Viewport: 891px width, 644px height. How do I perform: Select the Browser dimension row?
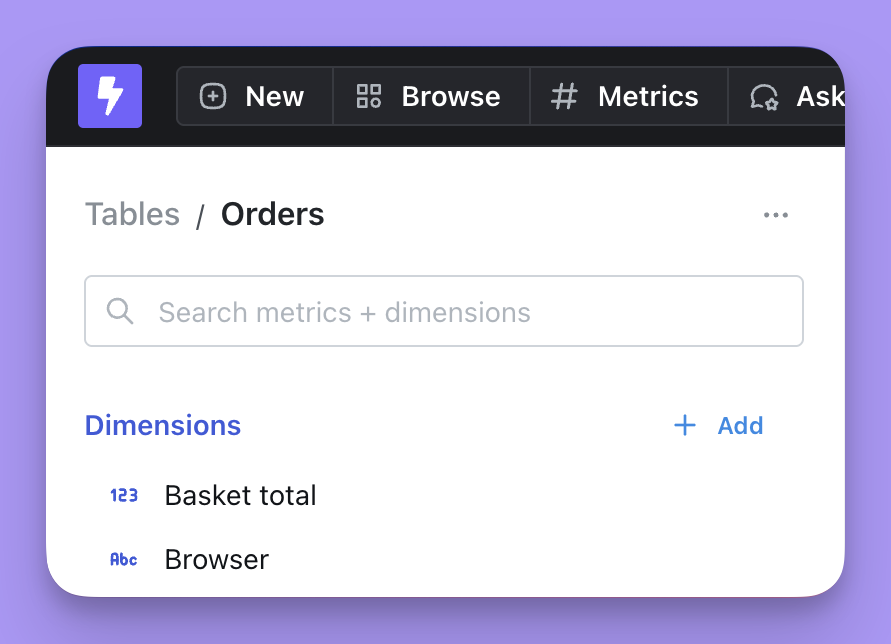point(216,560)
